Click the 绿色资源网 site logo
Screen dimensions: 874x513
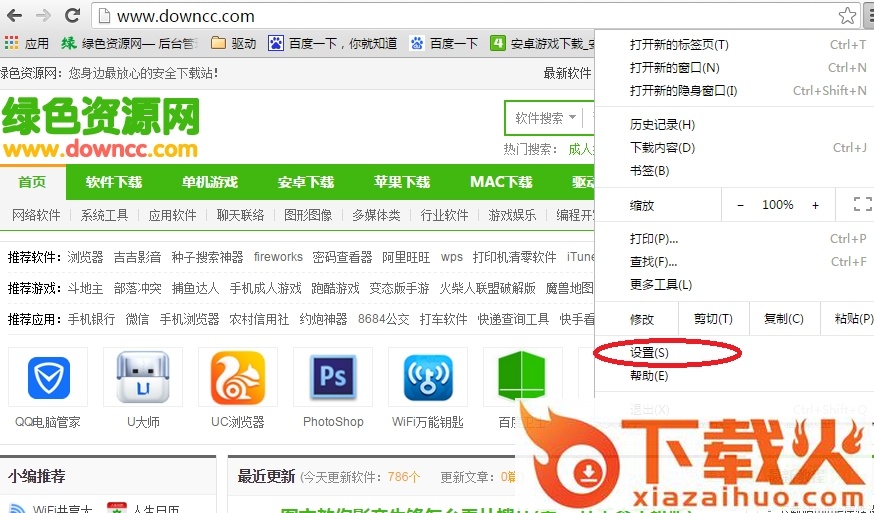(100, 128)
